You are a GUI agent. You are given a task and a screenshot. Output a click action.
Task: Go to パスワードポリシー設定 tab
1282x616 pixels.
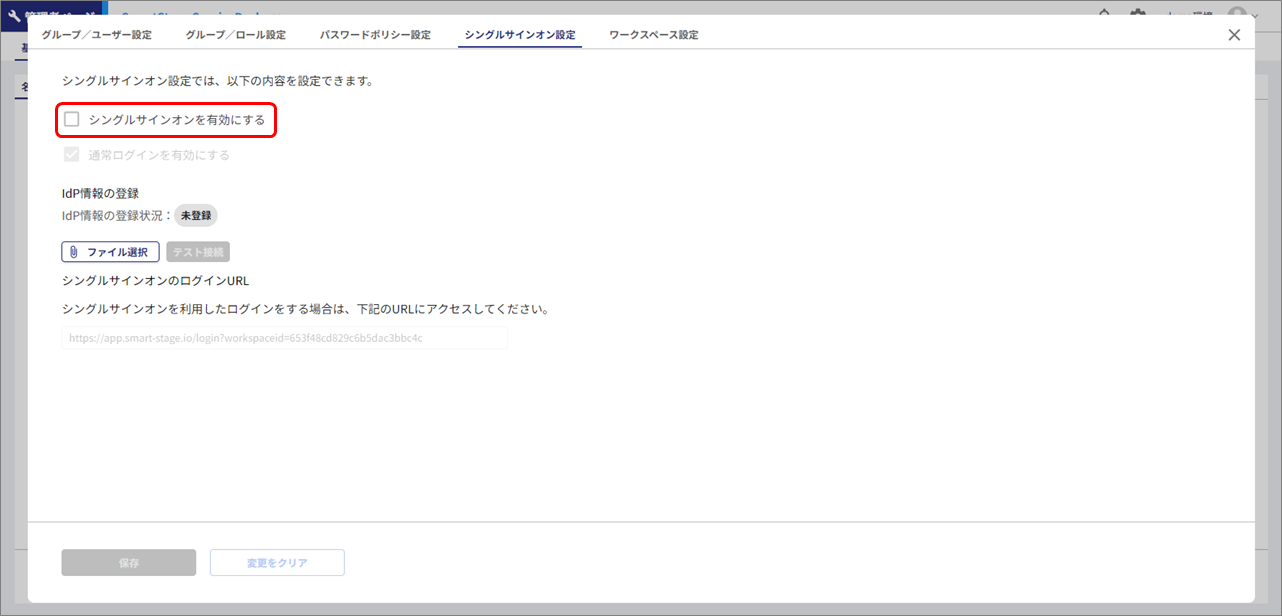[375, 35]
